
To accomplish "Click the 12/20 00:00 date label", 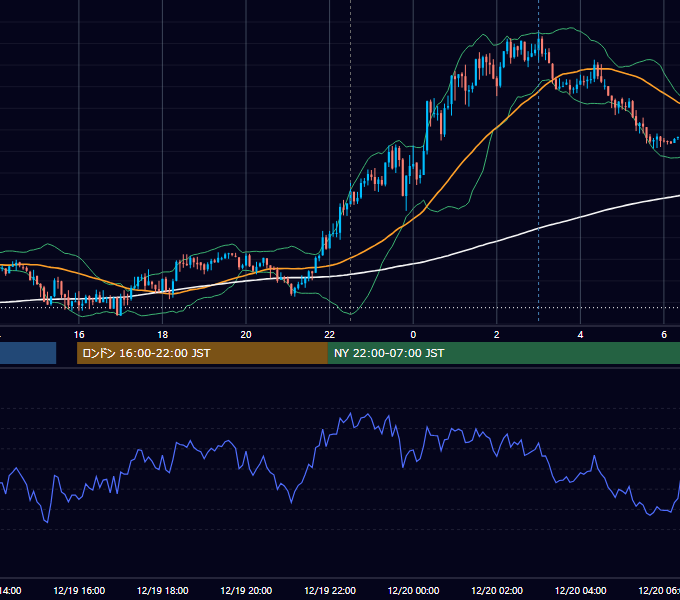I will (413, 590).
